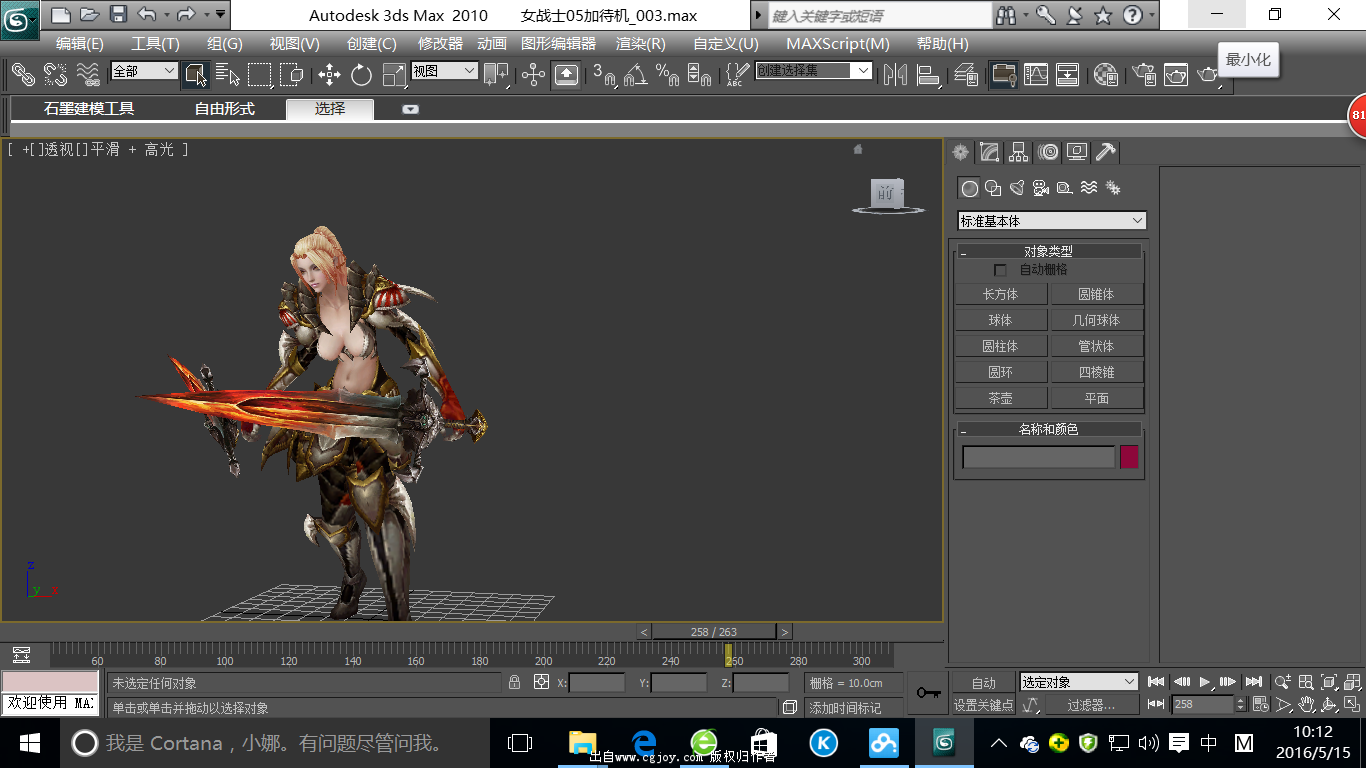Click the object name input field
The image size is (1366, 768).
point(1038,457)
